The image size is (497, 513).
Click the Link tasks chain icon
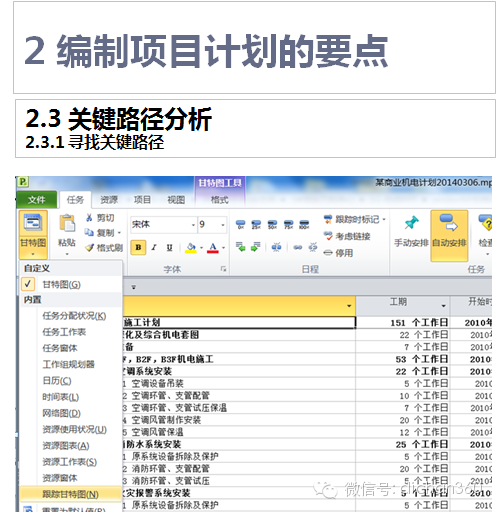pyautogui.click(x=298, y=247)
